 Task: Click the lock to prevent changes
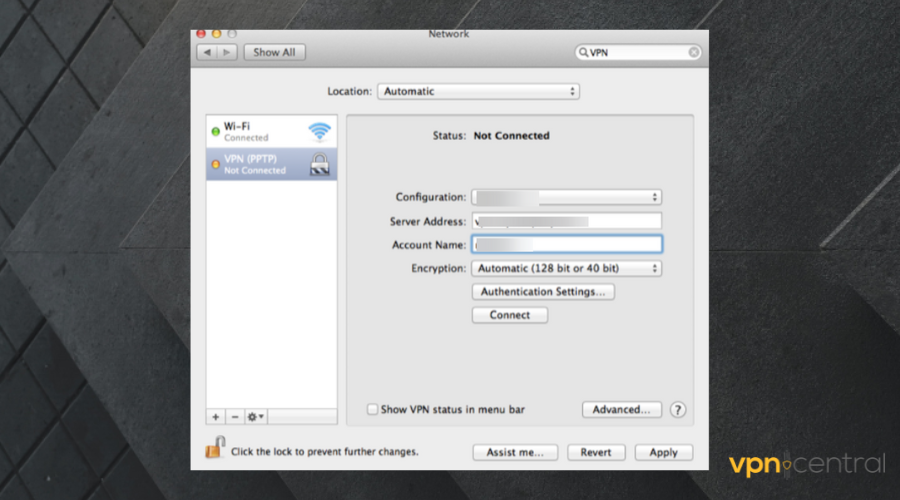tap(215, 447)
